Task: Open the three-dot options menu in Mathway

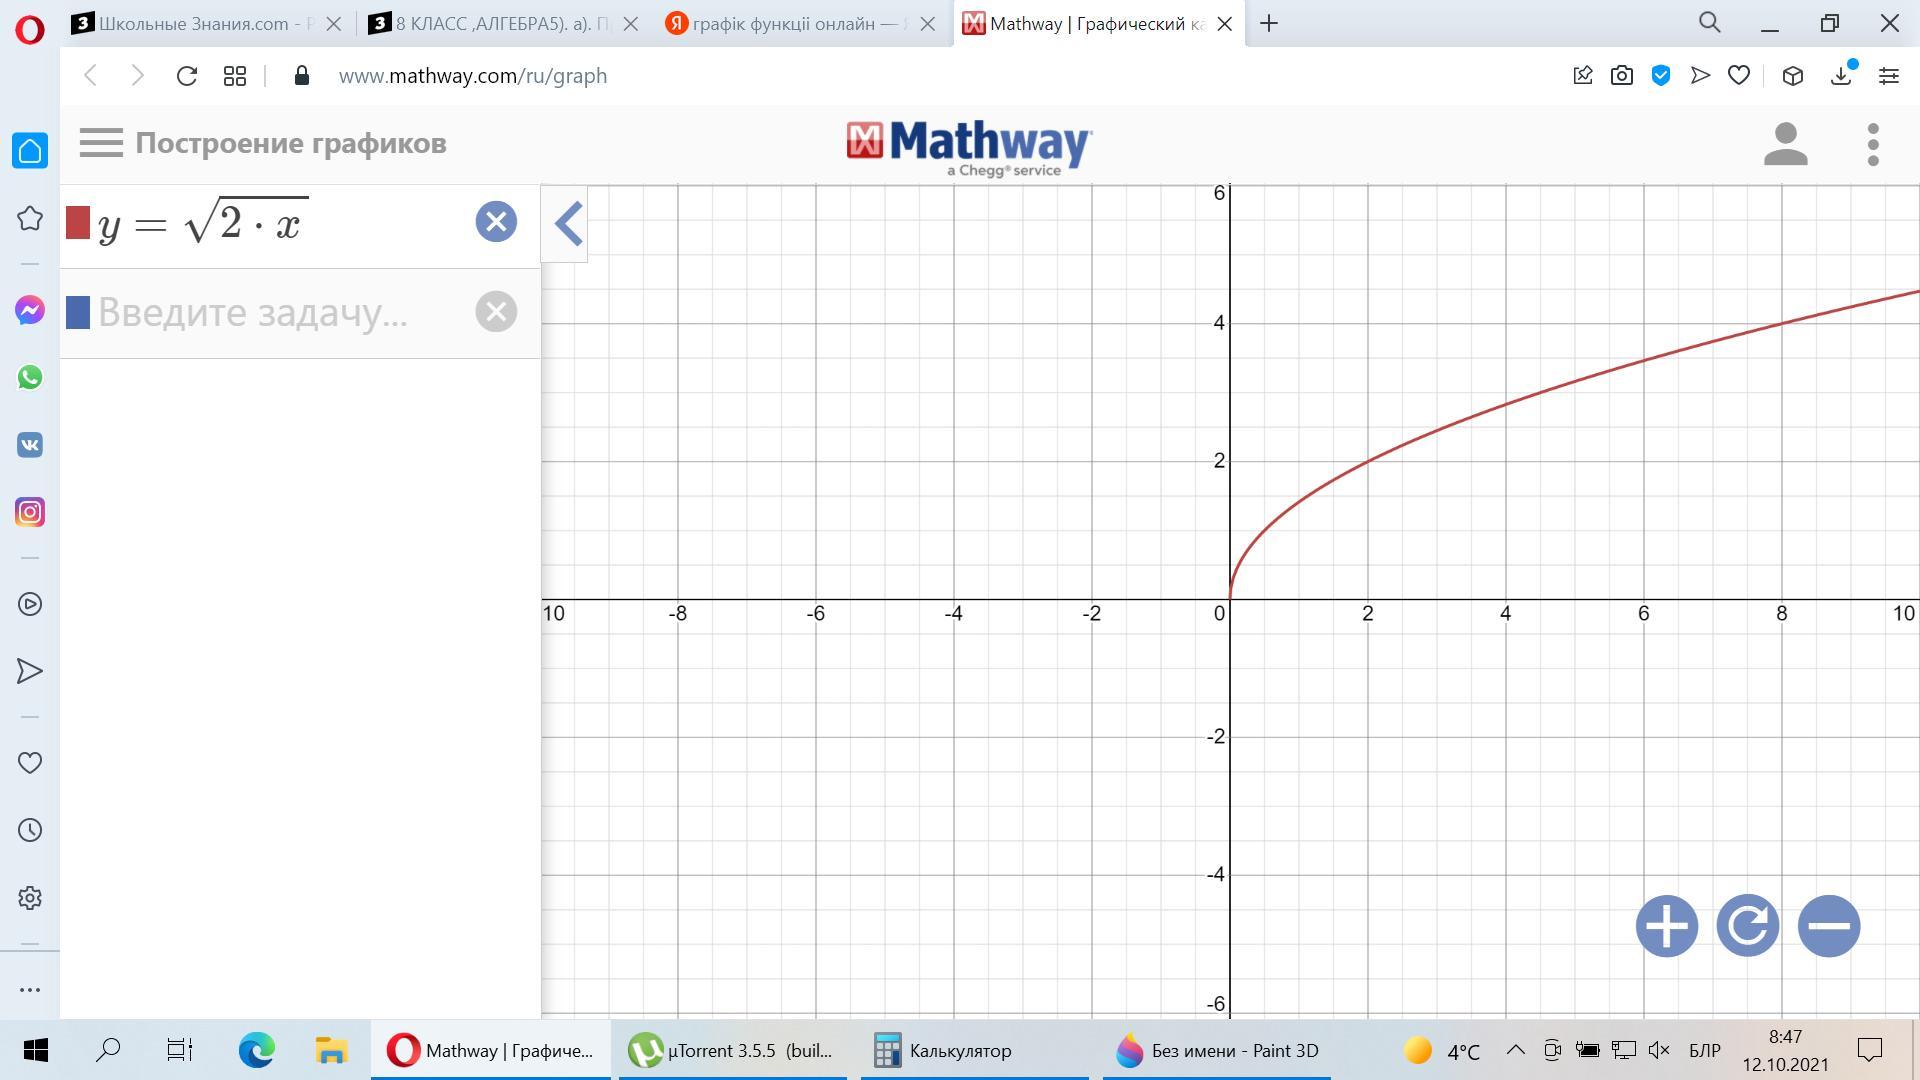Action: click(x=1873, y=145)
